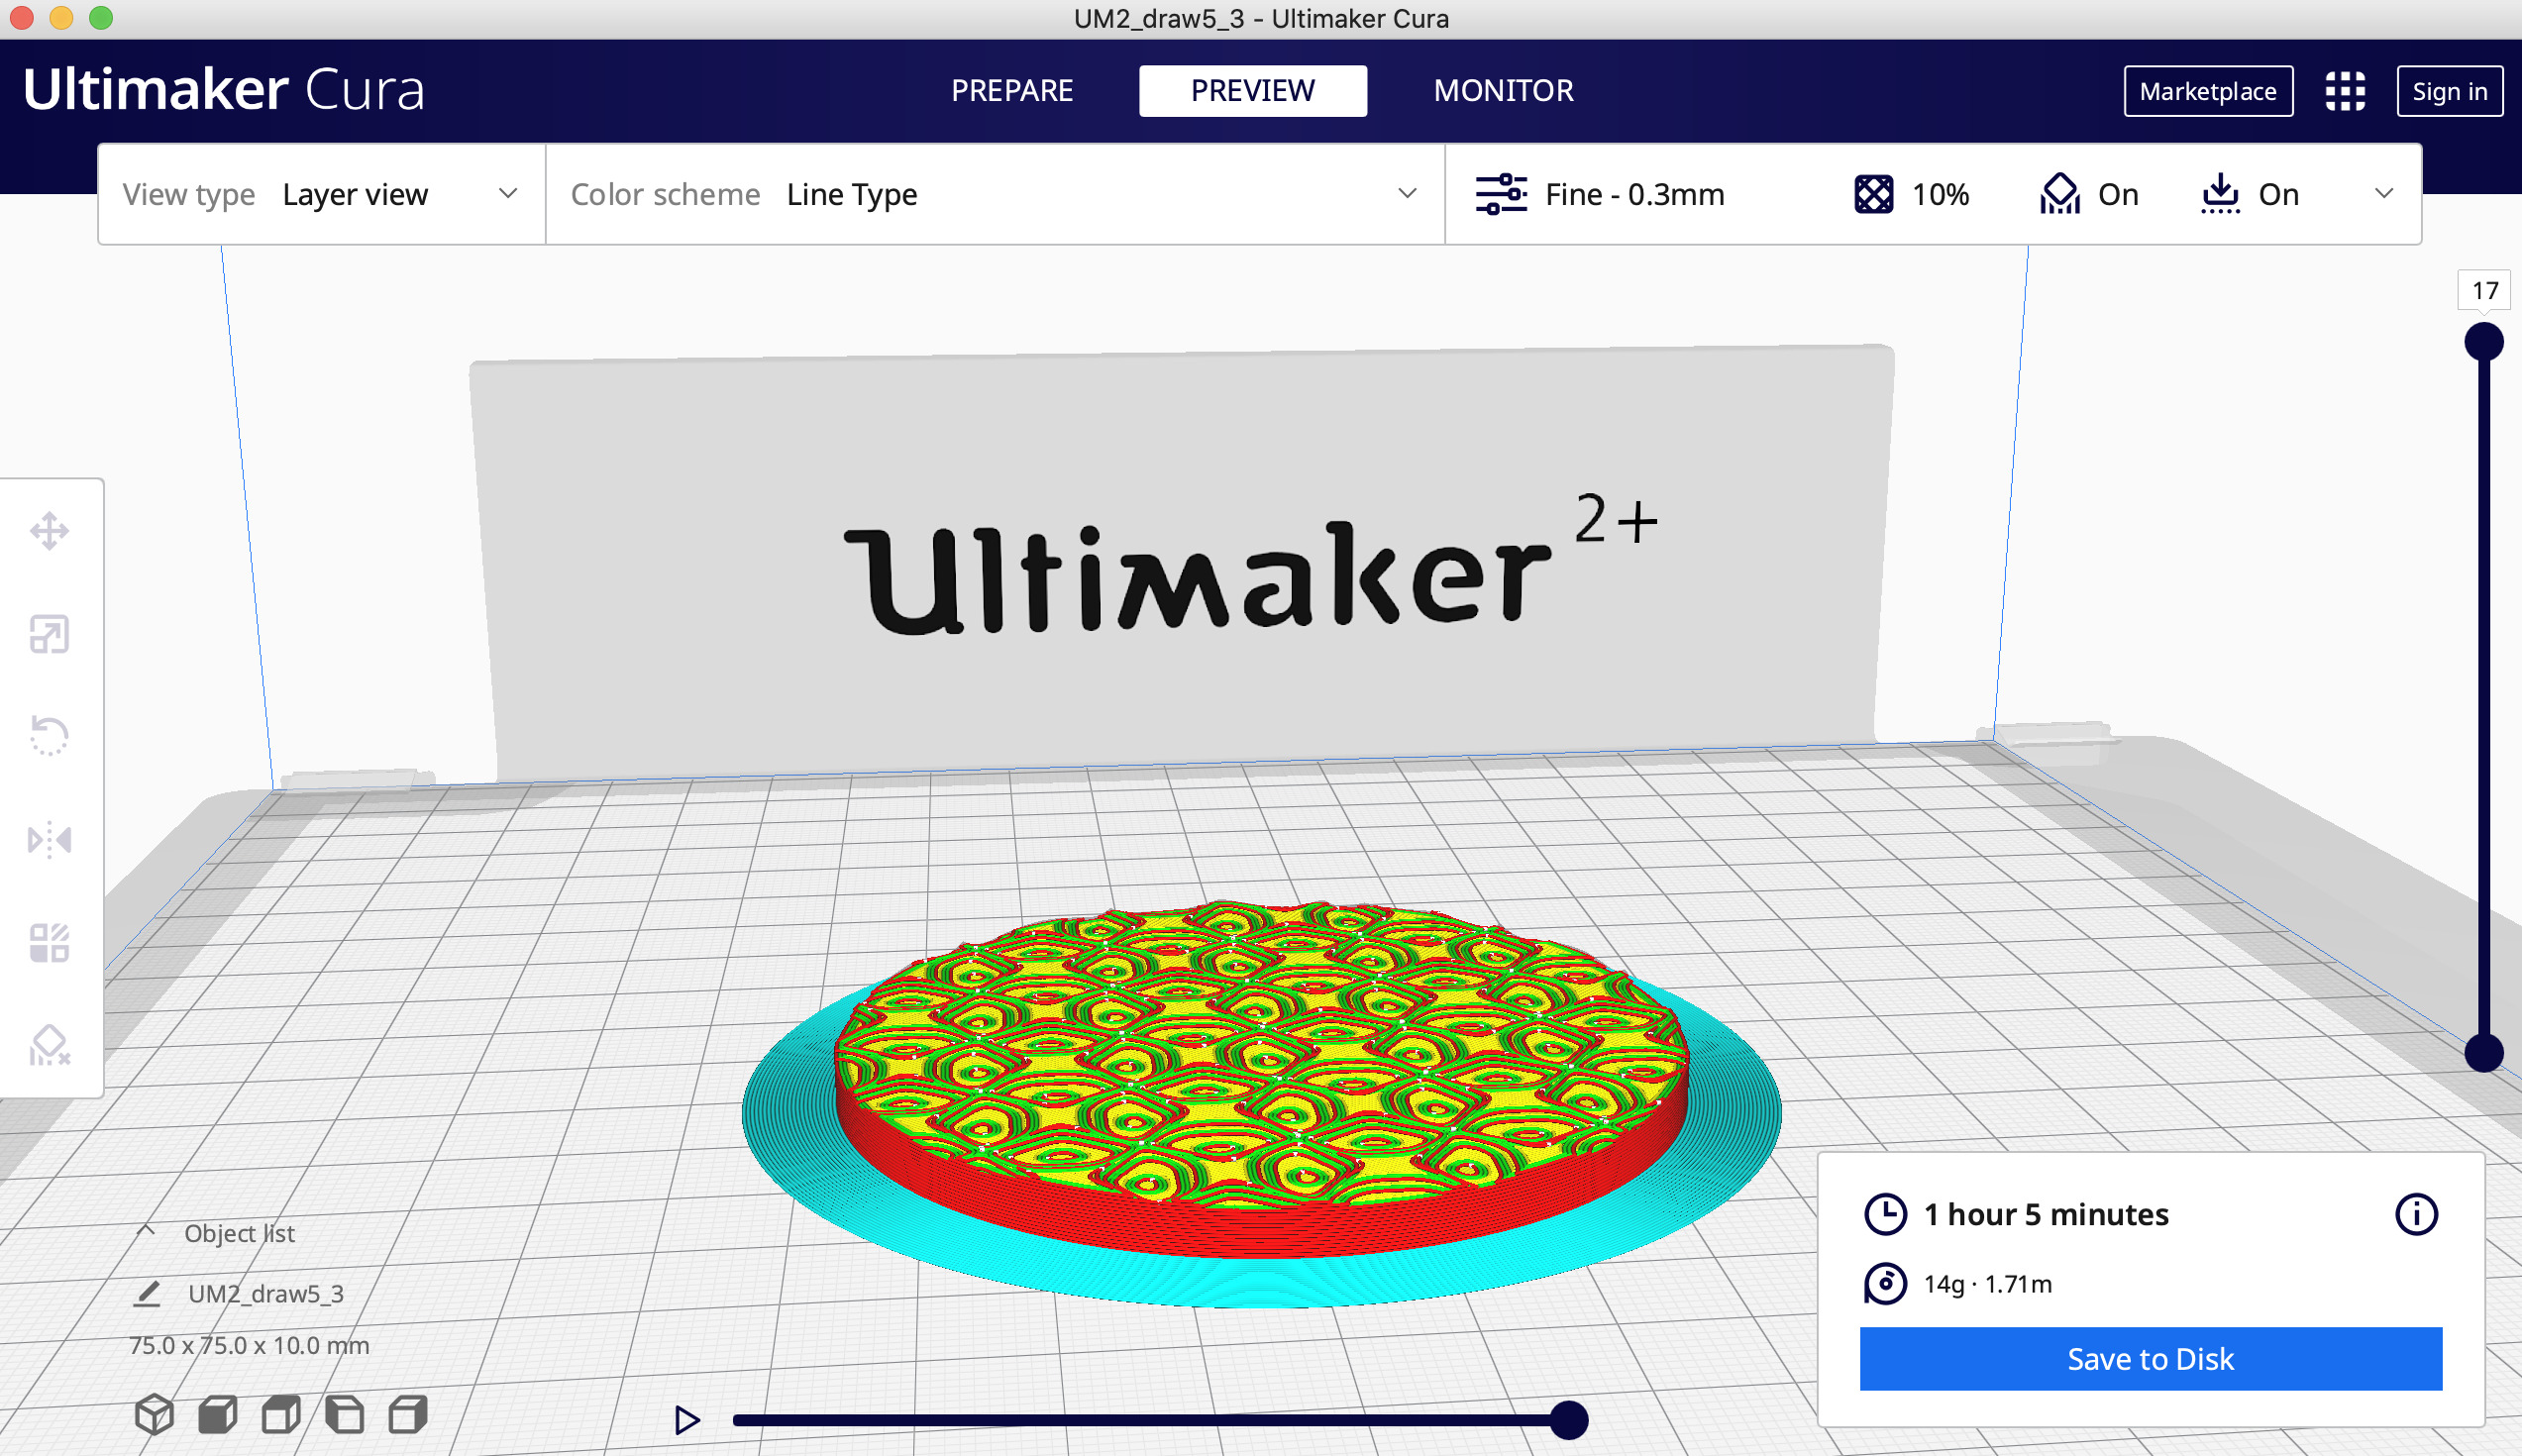The image size is (2522, 1456).
Task: Select the PREVIEW stage tab
Action: coord(1252,91)
